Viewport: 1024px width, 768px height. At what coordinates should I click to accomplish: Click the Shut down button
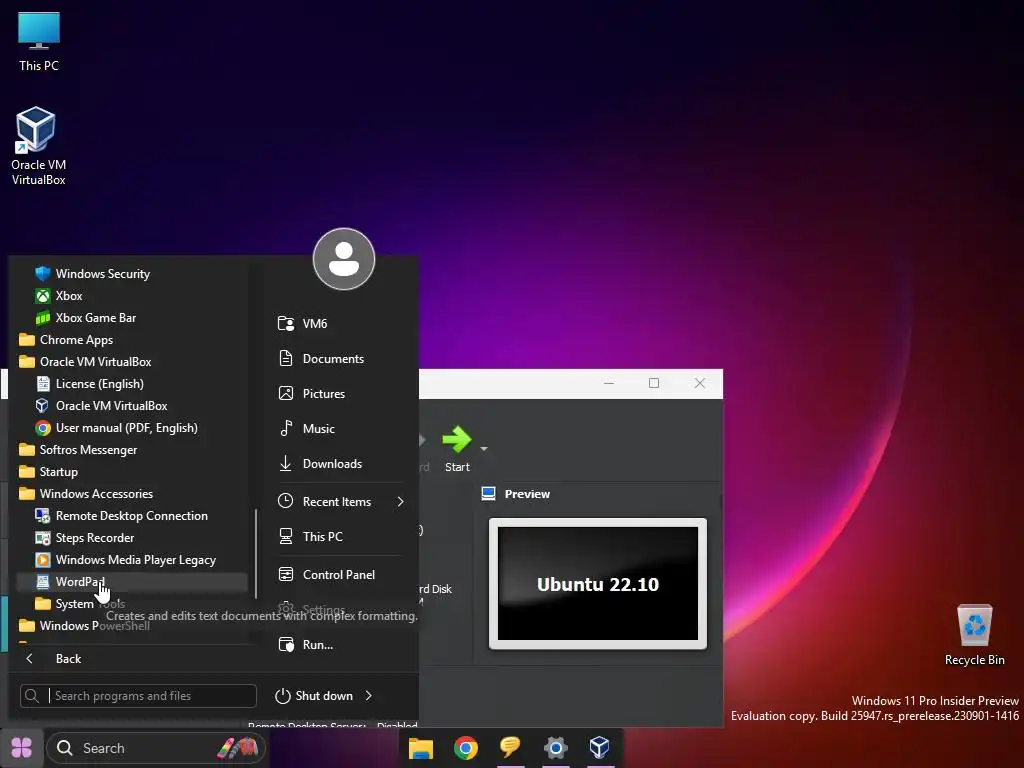[x=314, y=696]
